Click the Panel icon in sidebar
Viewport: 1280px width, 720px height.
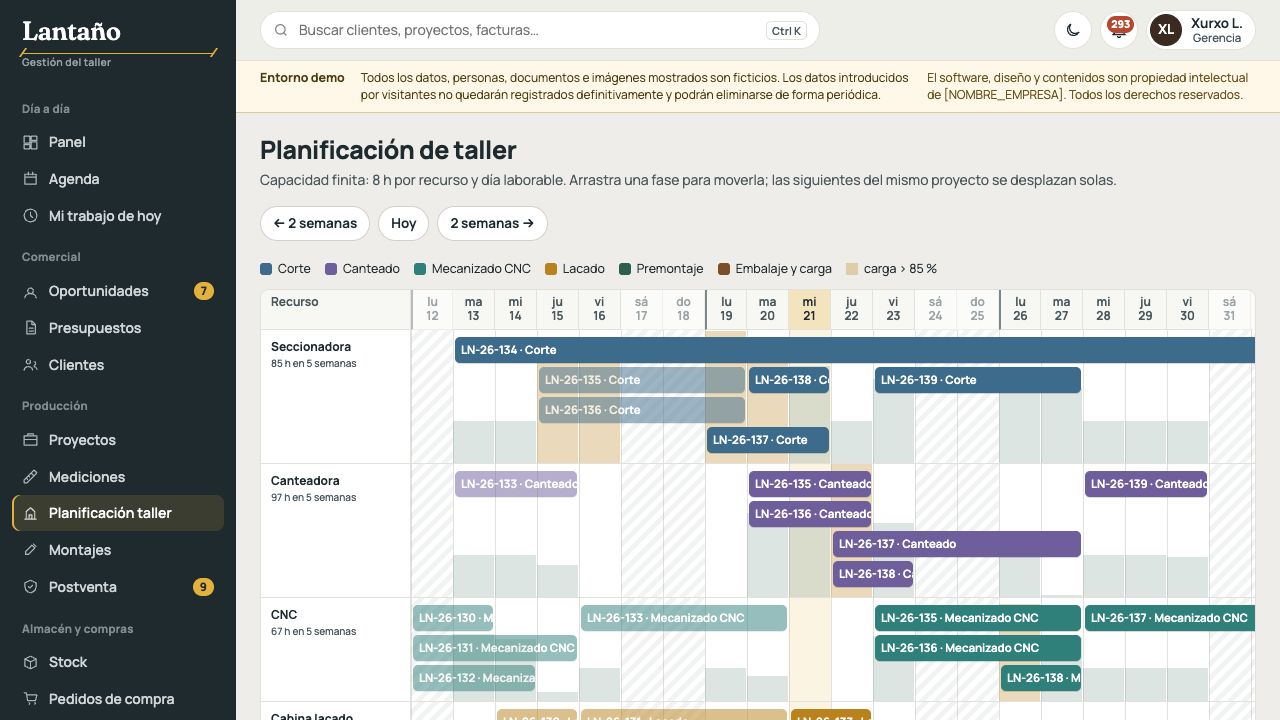(x=30, y=142)
